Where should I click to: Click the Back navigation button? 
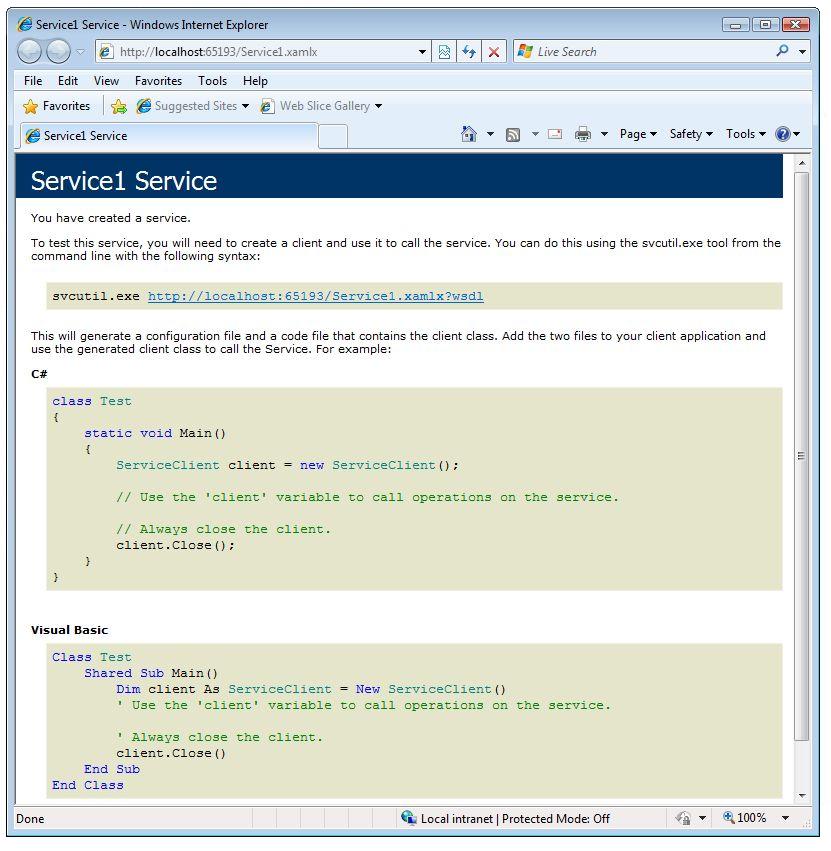click(x=30, y=51)
